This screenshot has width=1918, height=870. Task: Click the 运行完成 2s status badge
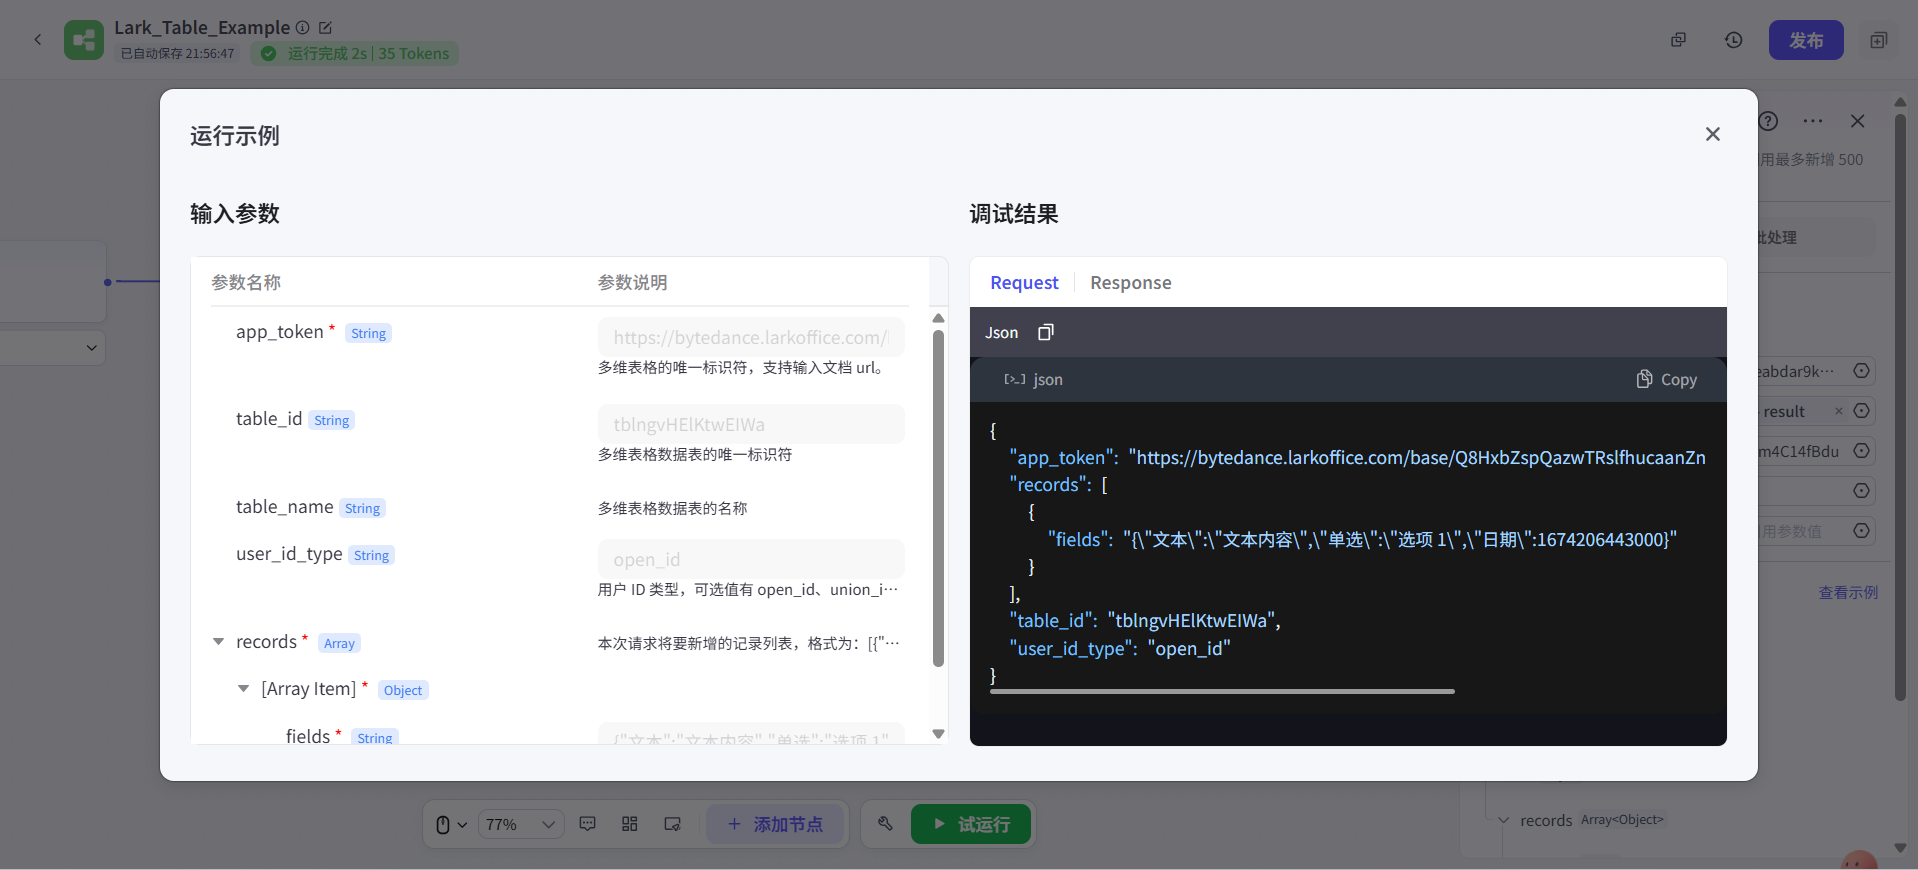(x=355, y=54)
